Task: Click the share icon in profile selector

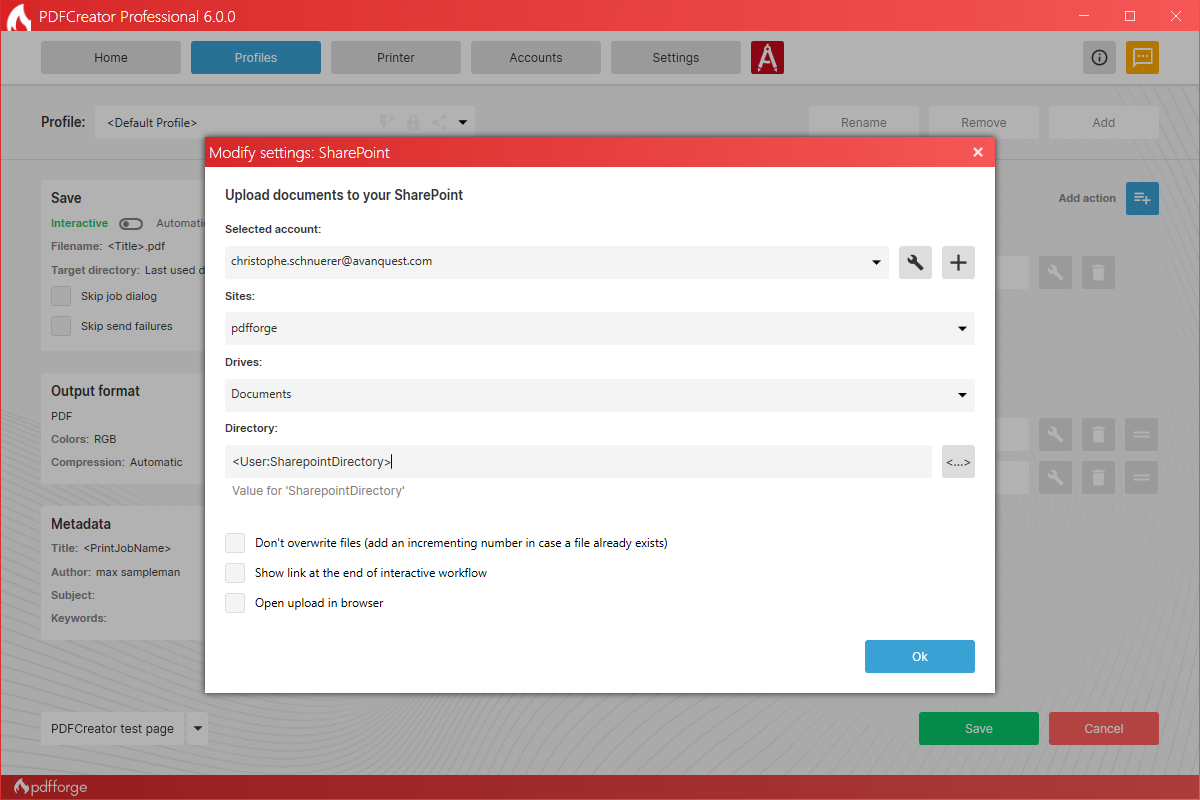Action: pyautogui.click(x=439, y=123)
